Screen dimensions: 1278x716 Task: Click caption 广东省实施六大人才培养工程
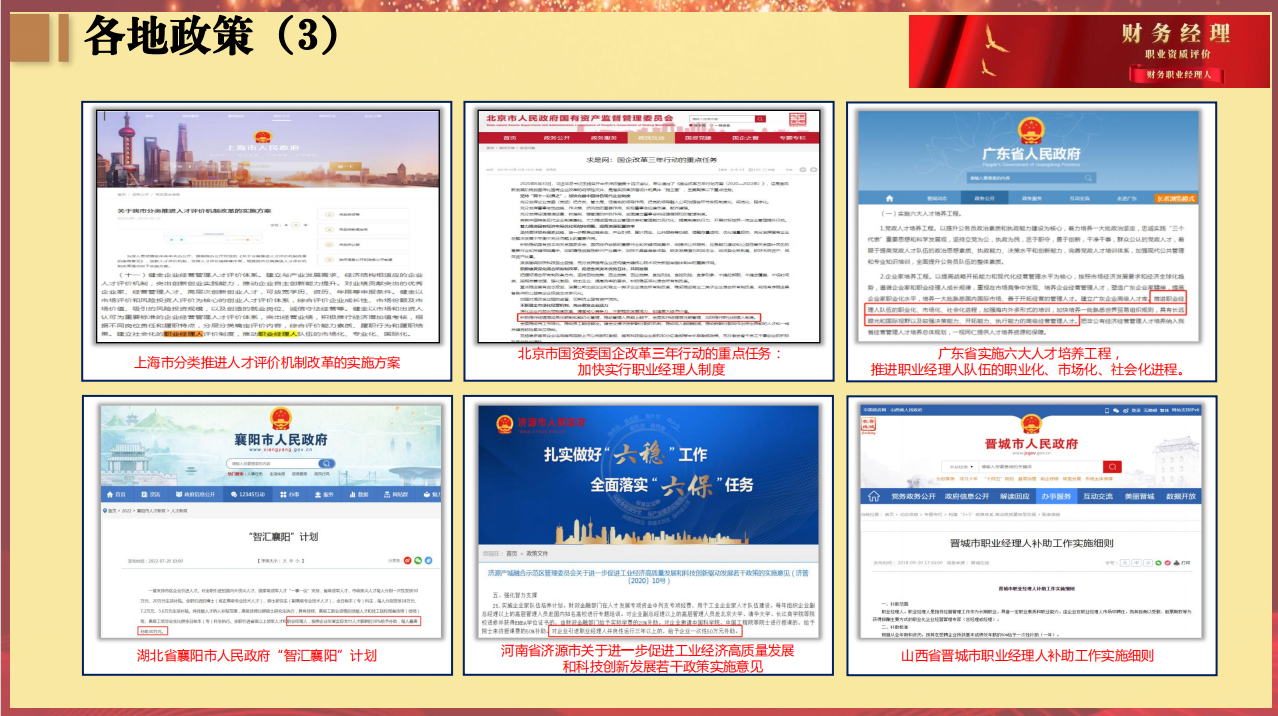coord(1027,354)
